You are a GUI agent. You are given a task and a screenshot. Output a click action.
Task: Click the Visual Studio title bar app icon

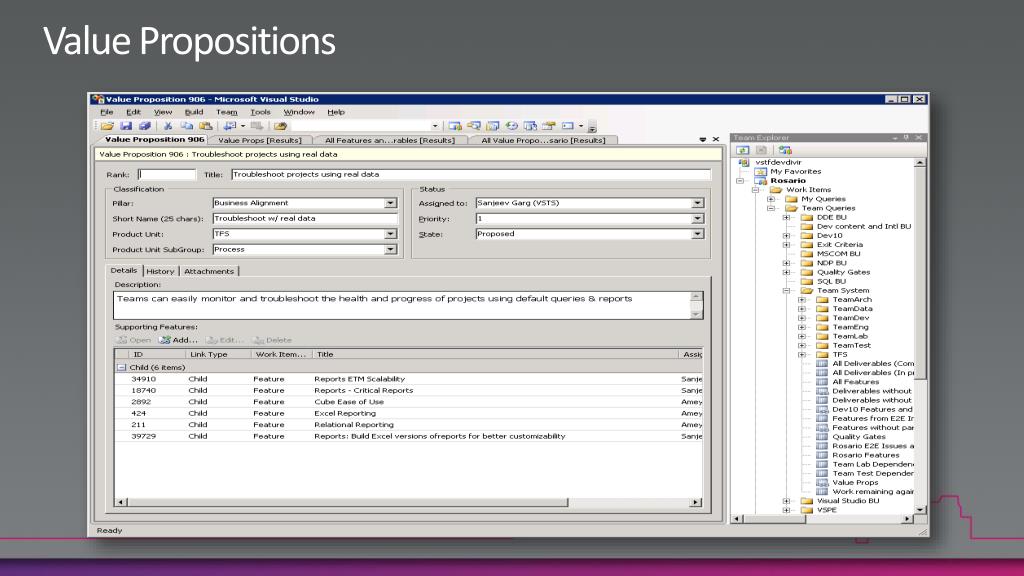pyautogui.click(x=98, y=99)
